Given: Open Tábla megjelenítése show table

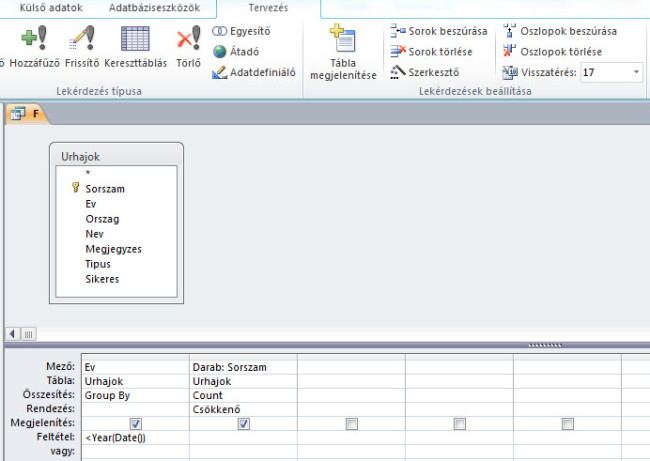Looking at the screenshot, I should tap(343, 54).
